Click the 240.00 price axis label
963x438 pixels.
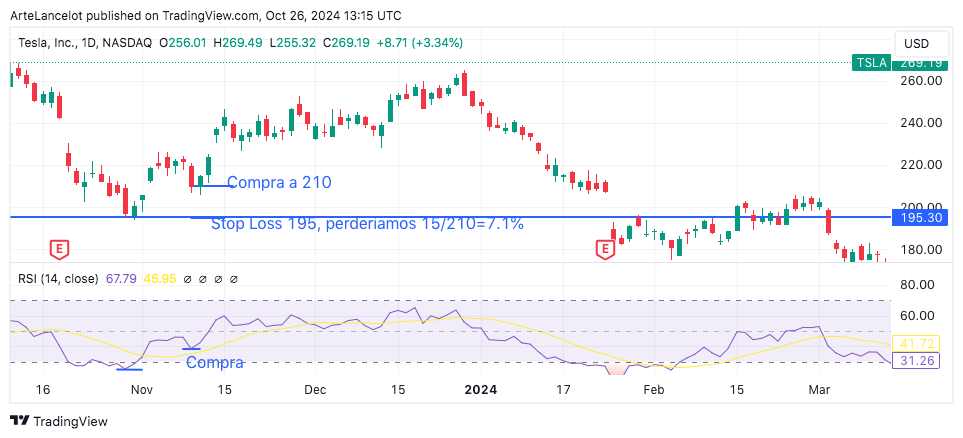click(x=921, y=123)
